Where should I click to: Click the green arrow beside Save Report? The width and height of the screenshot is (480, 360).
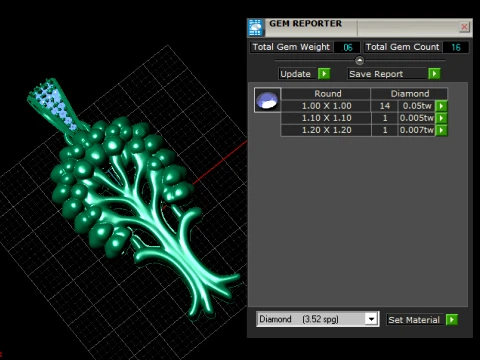434,74
